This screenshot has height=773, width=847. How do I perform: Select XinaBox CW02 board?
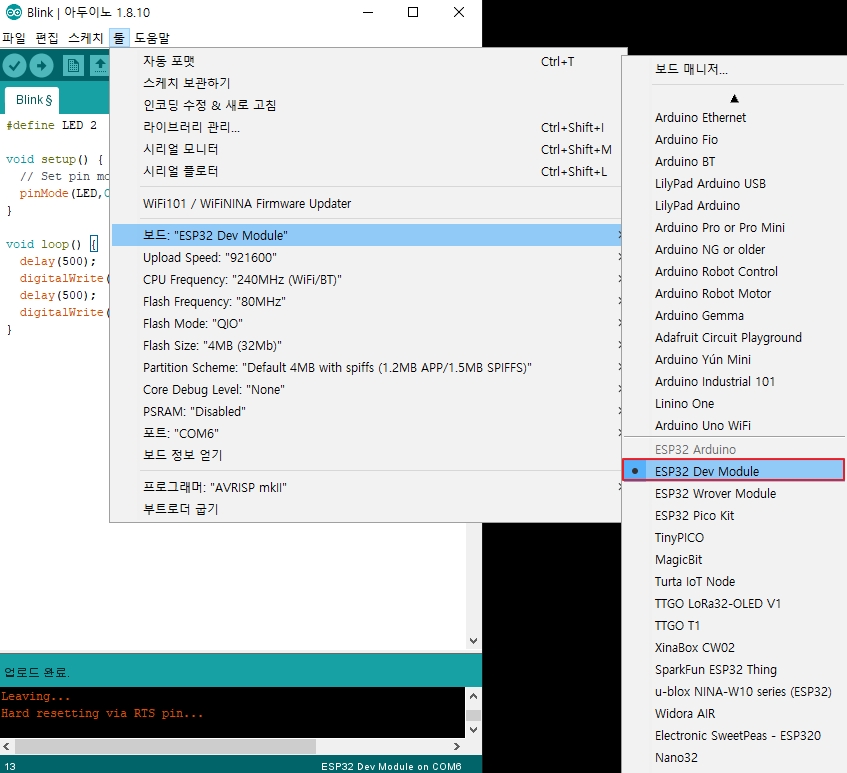733,648
